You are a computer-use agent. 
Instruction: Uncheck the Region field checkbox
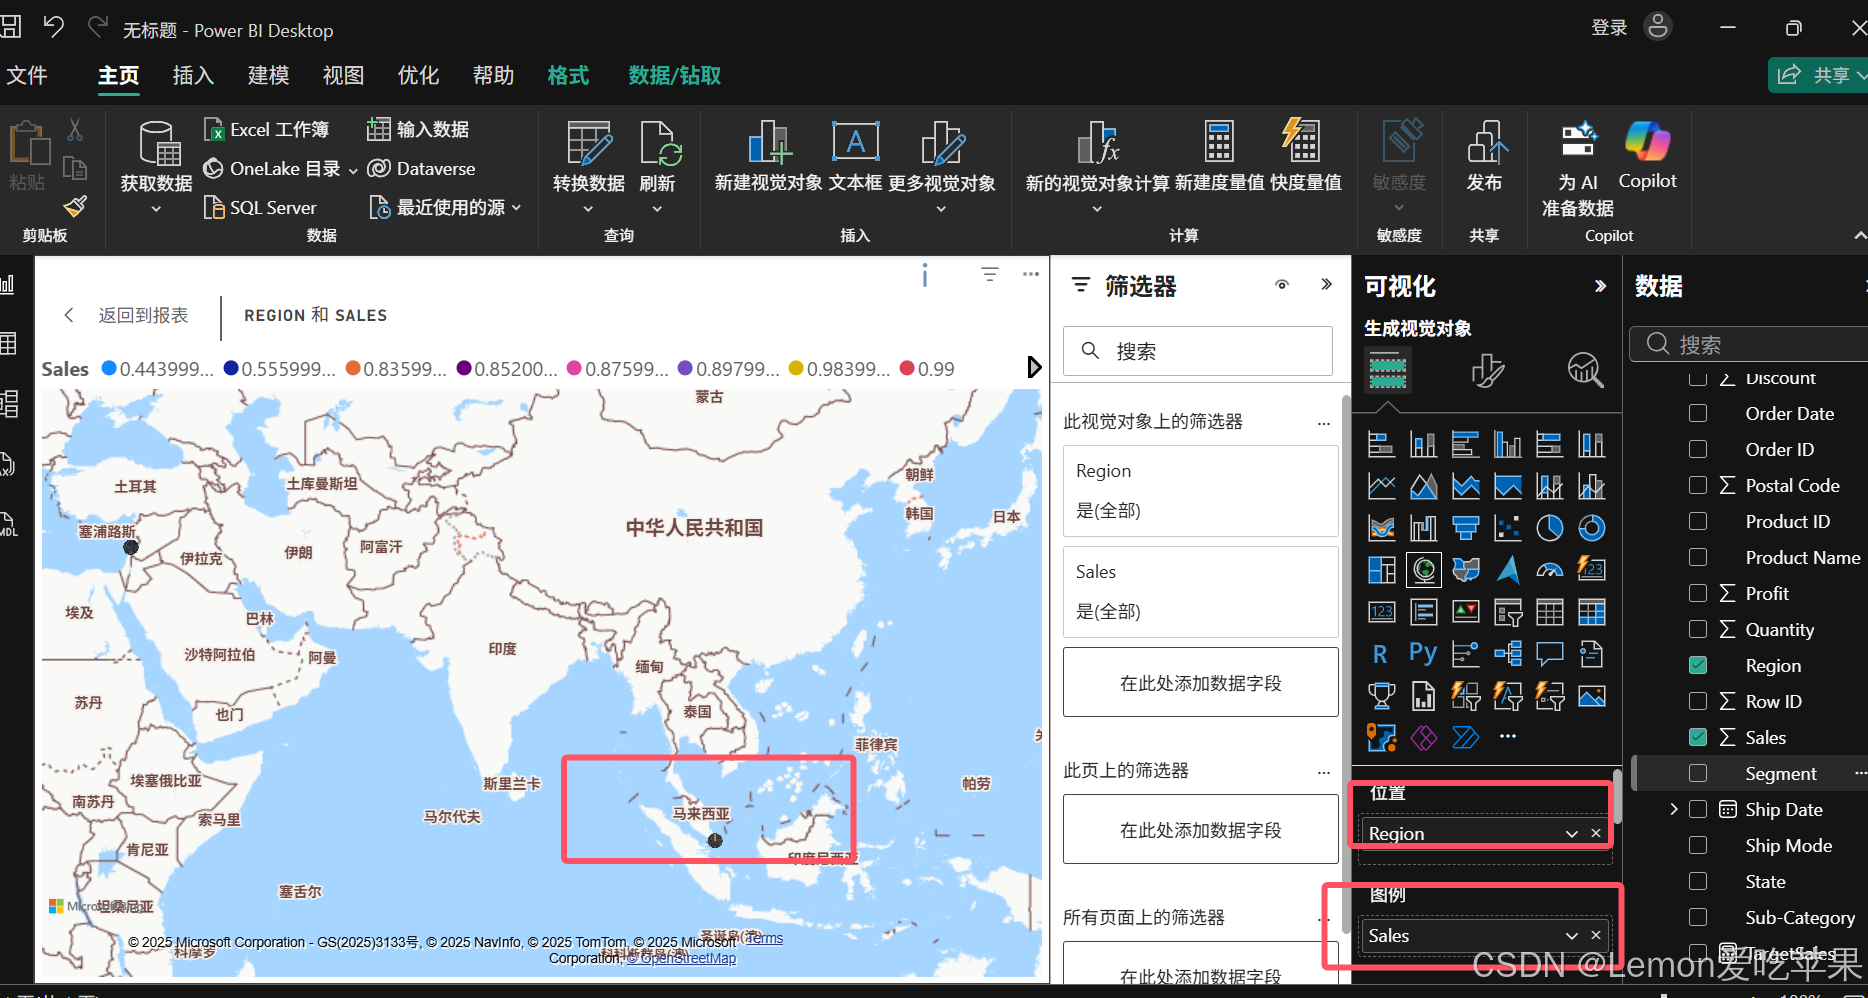pos(1698,665)
